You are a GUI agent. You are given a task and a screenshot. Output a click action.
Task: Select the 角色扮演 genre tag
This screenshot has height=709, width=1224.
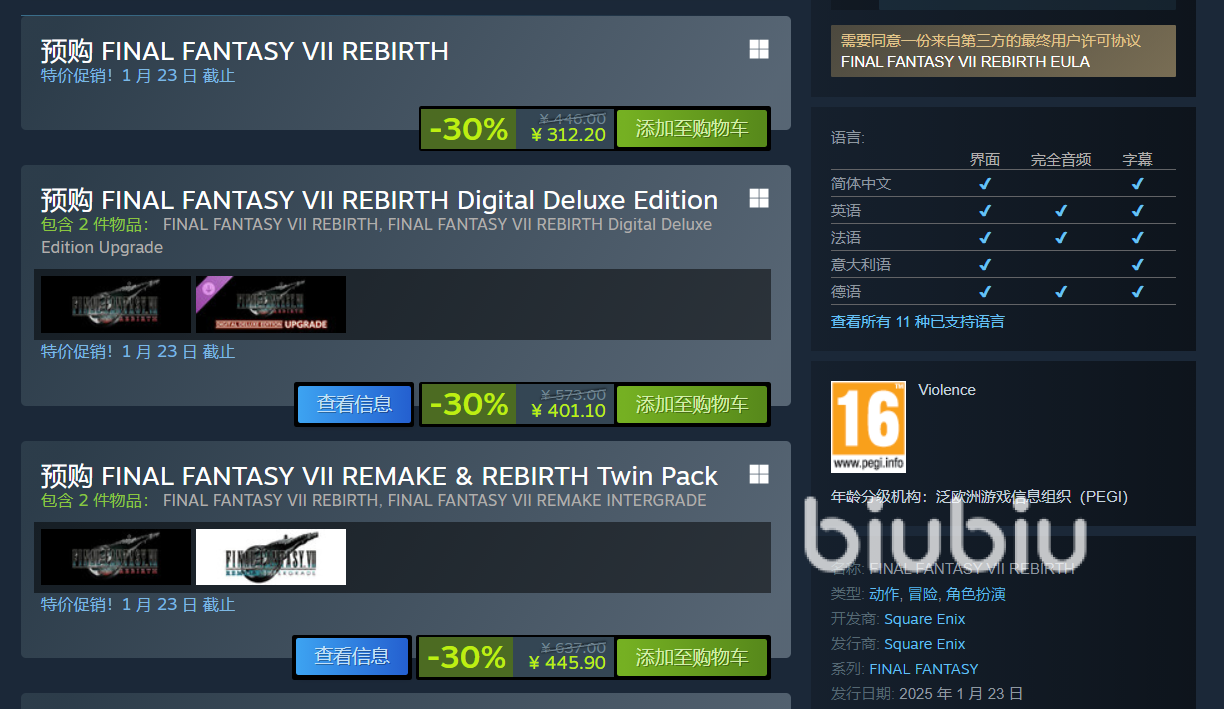click(x=976, y=594)
